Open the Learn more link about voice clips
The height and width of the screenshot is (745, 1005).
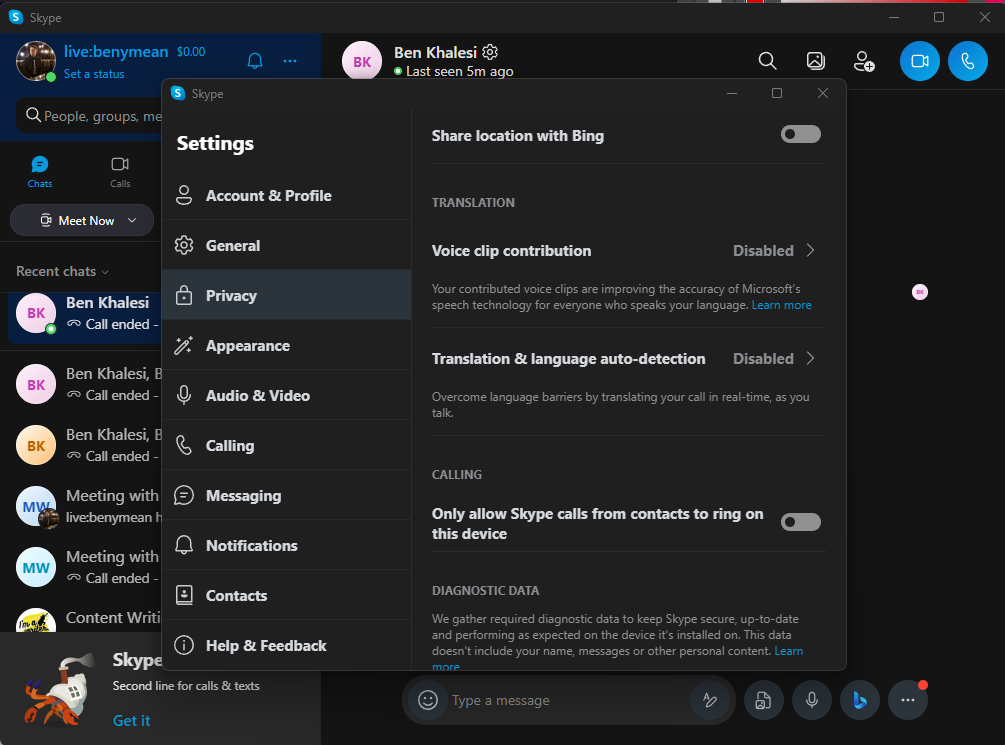tap(782, 304)
